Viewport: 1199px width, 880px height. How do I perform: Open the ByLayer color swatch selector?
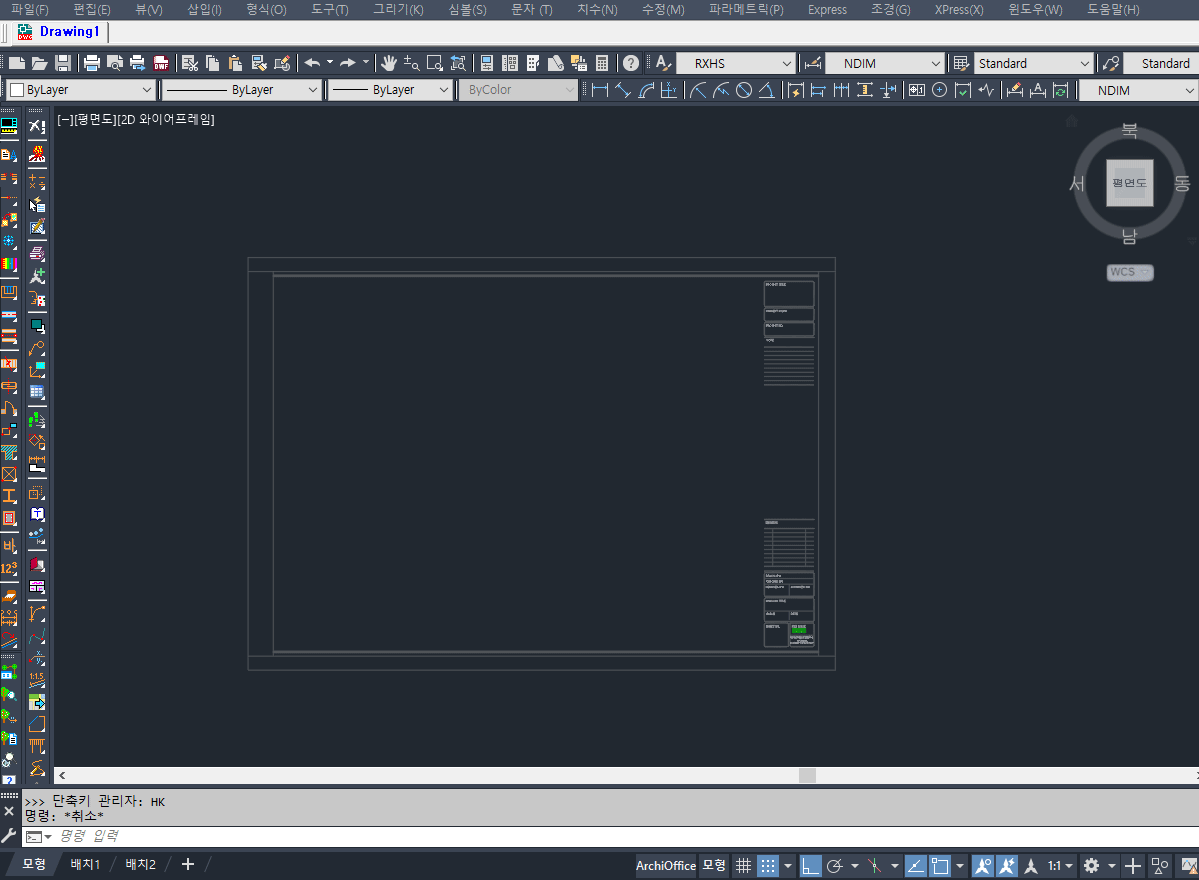(x=81, y=90)
